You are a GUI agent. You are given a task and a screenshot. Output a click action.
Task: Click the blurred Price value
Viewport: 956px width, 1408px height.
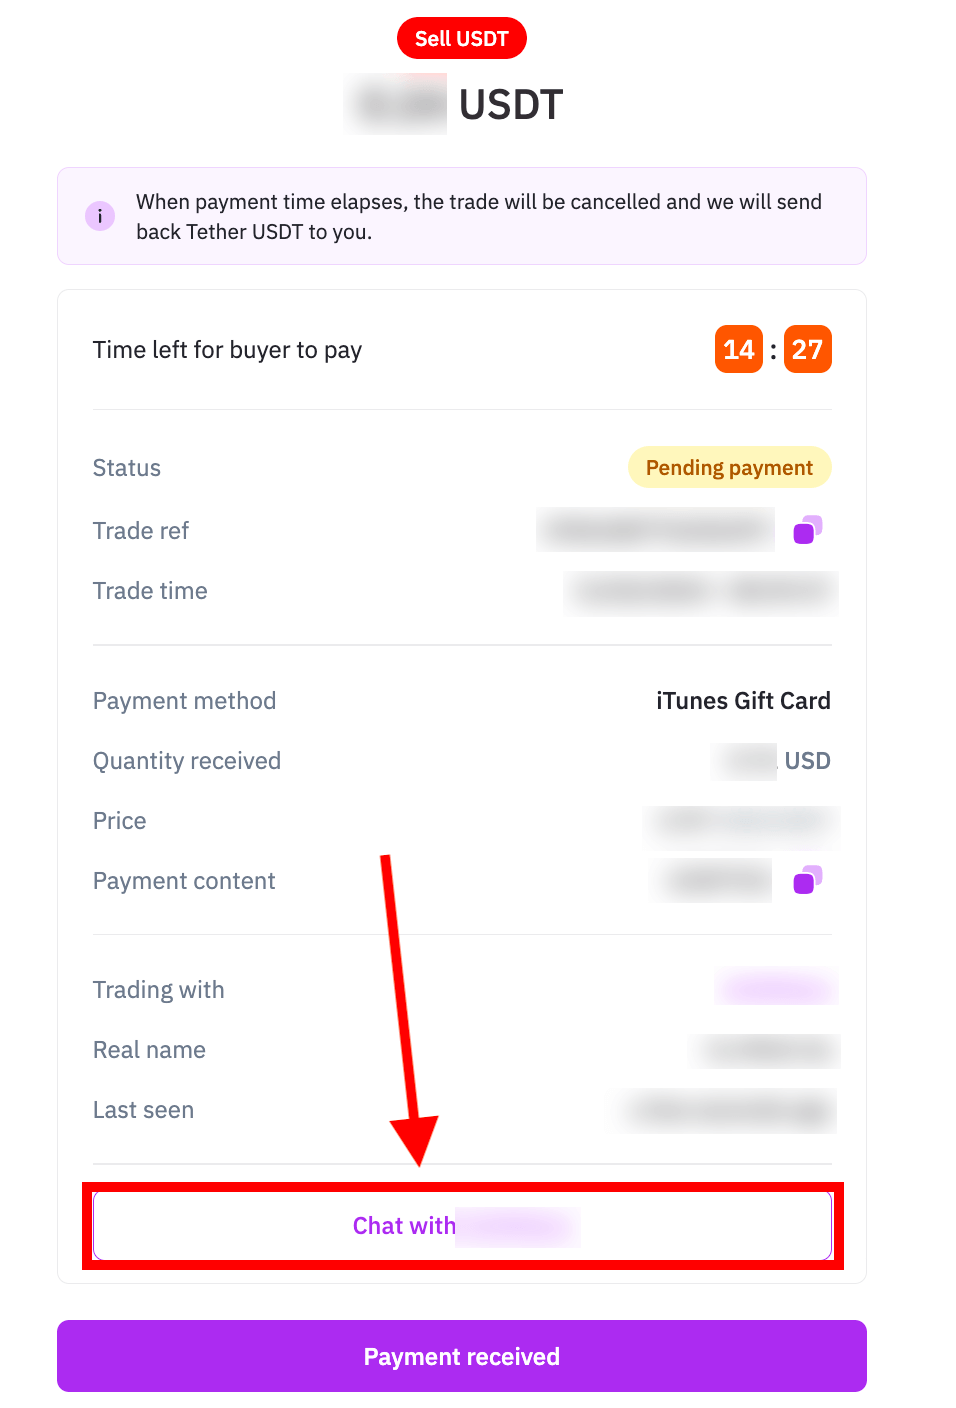[742, 821]
